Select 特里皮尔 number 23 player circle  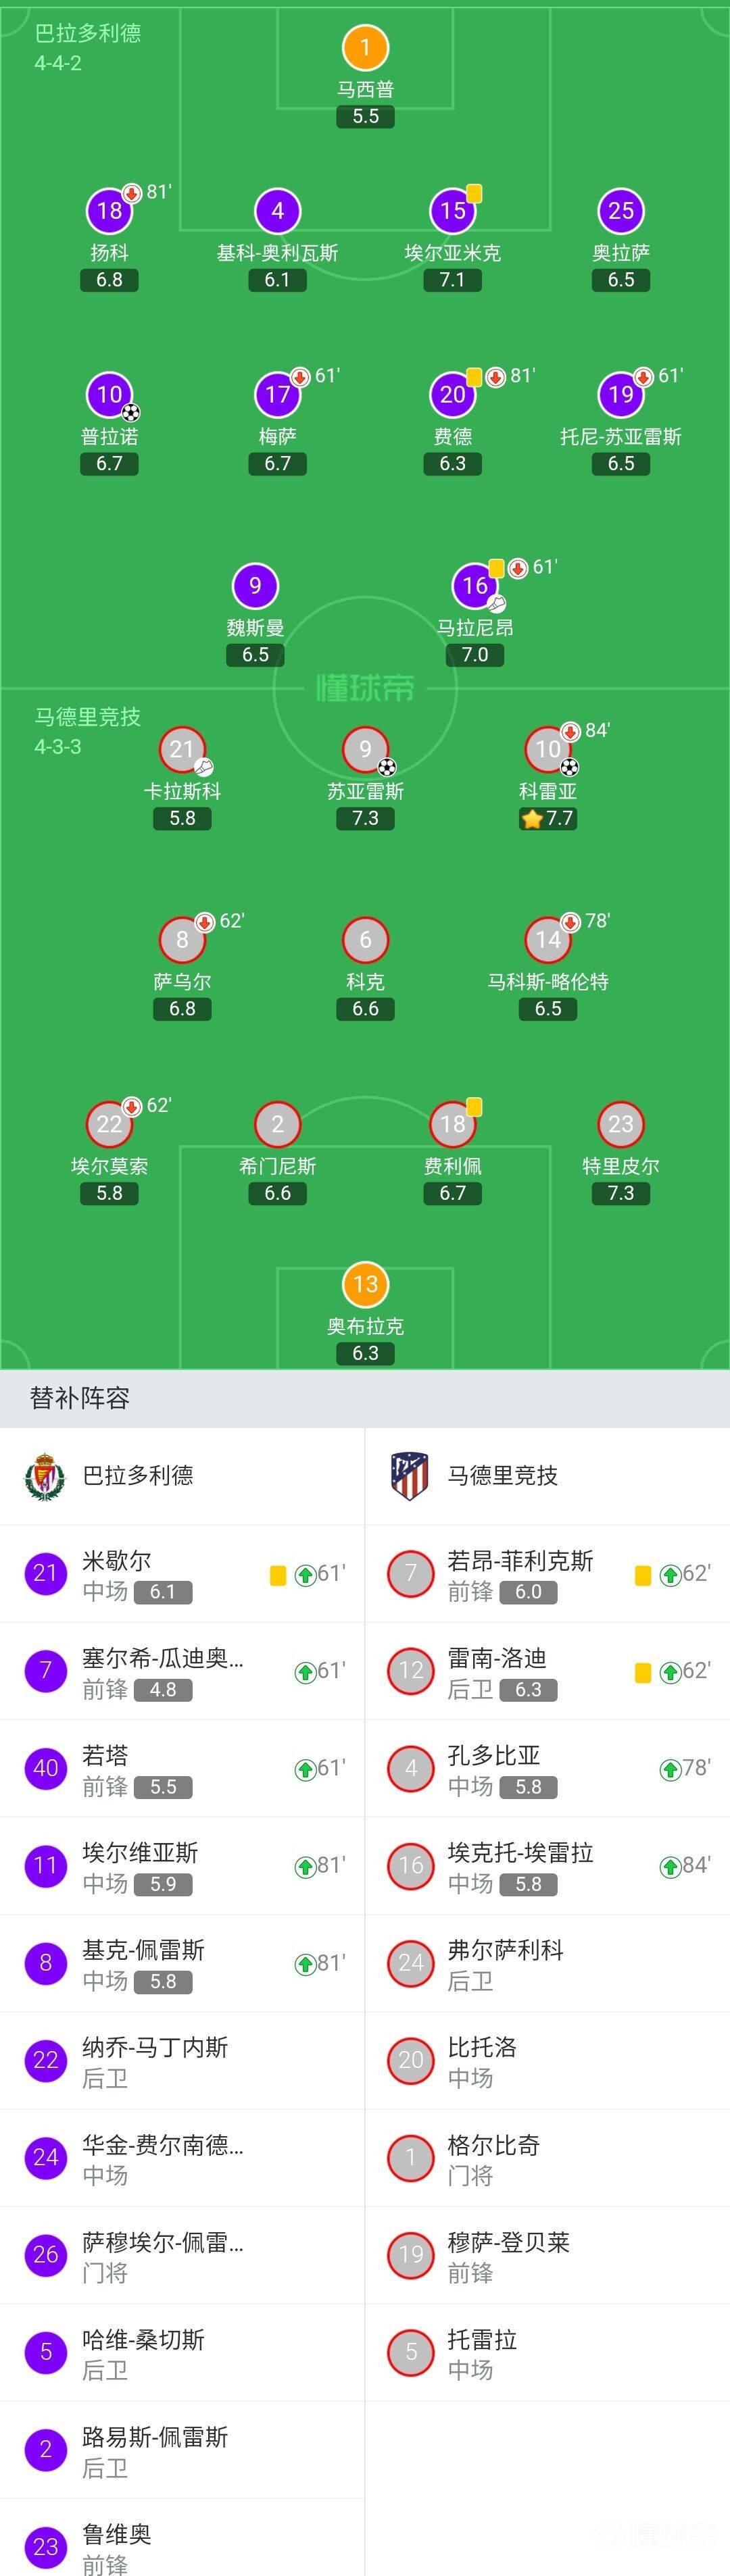[621, 1124]
